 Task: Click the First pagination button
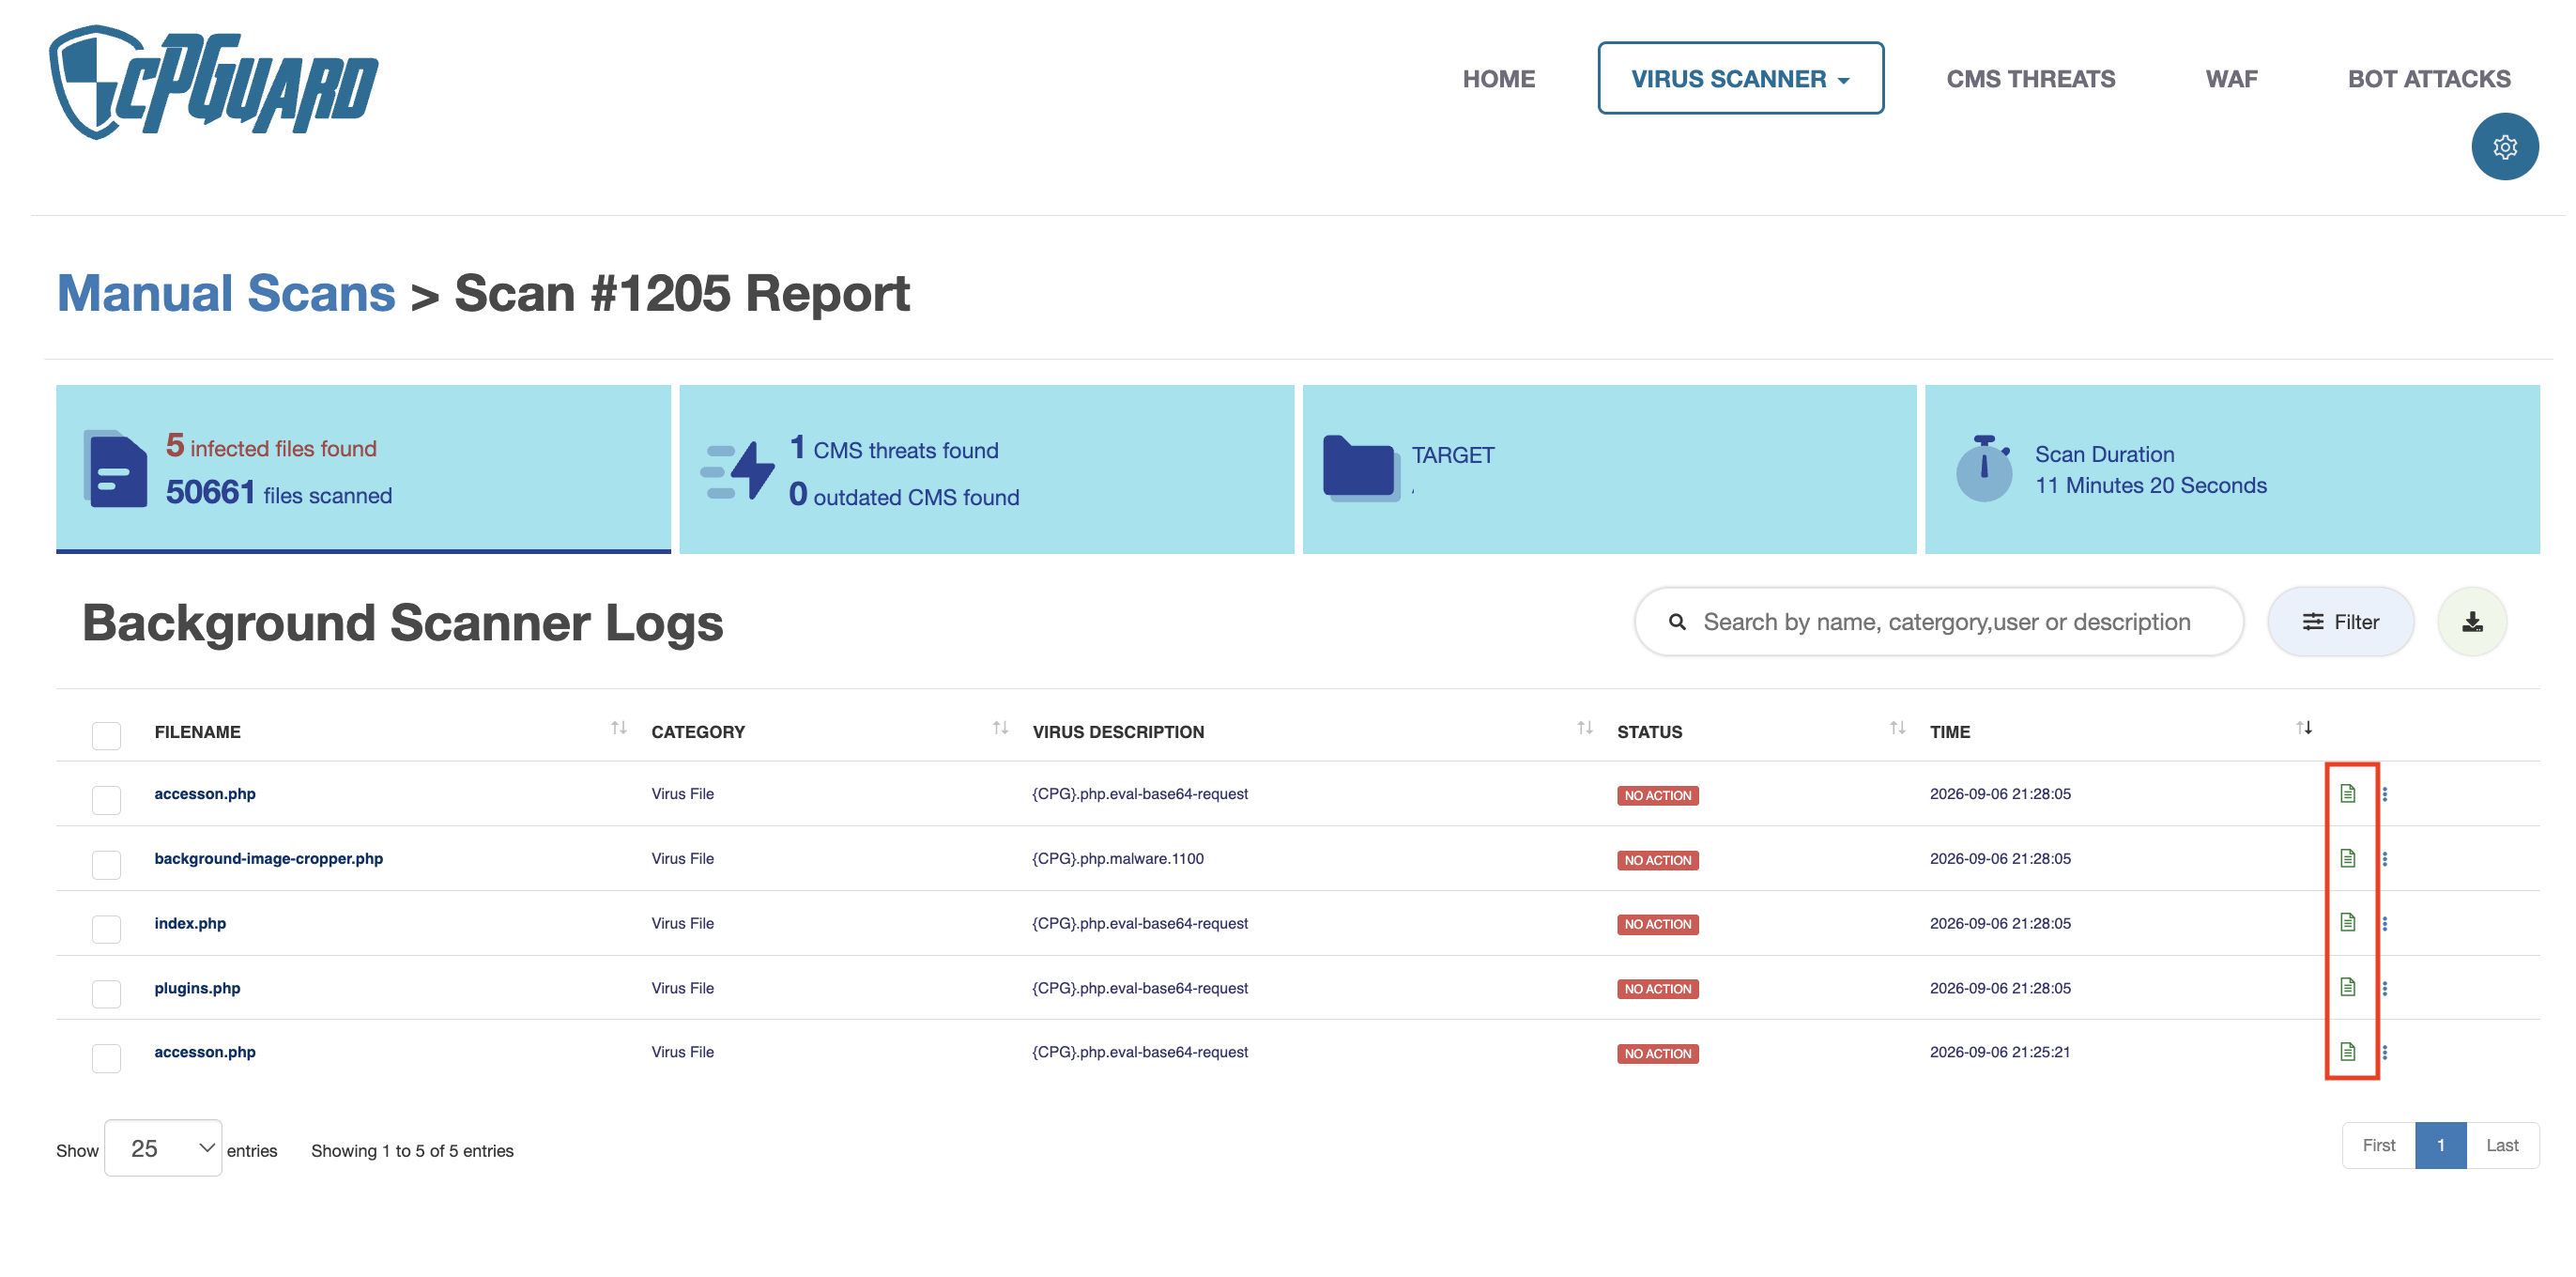[x=2378, y=1145]
